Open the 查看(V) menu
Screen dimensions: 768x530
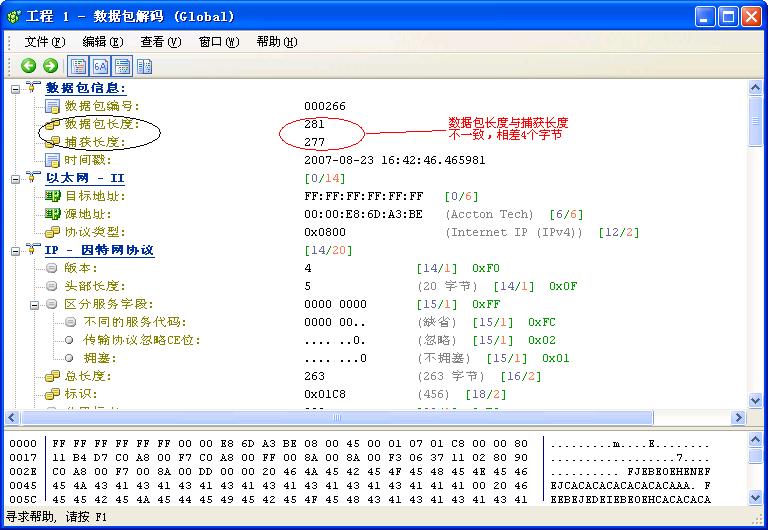160,42
